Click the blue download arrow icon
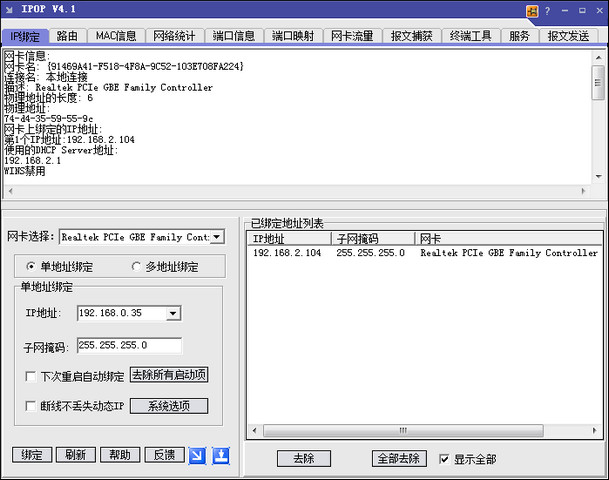This screenshot has width=609, height=480. pos(221,455)
